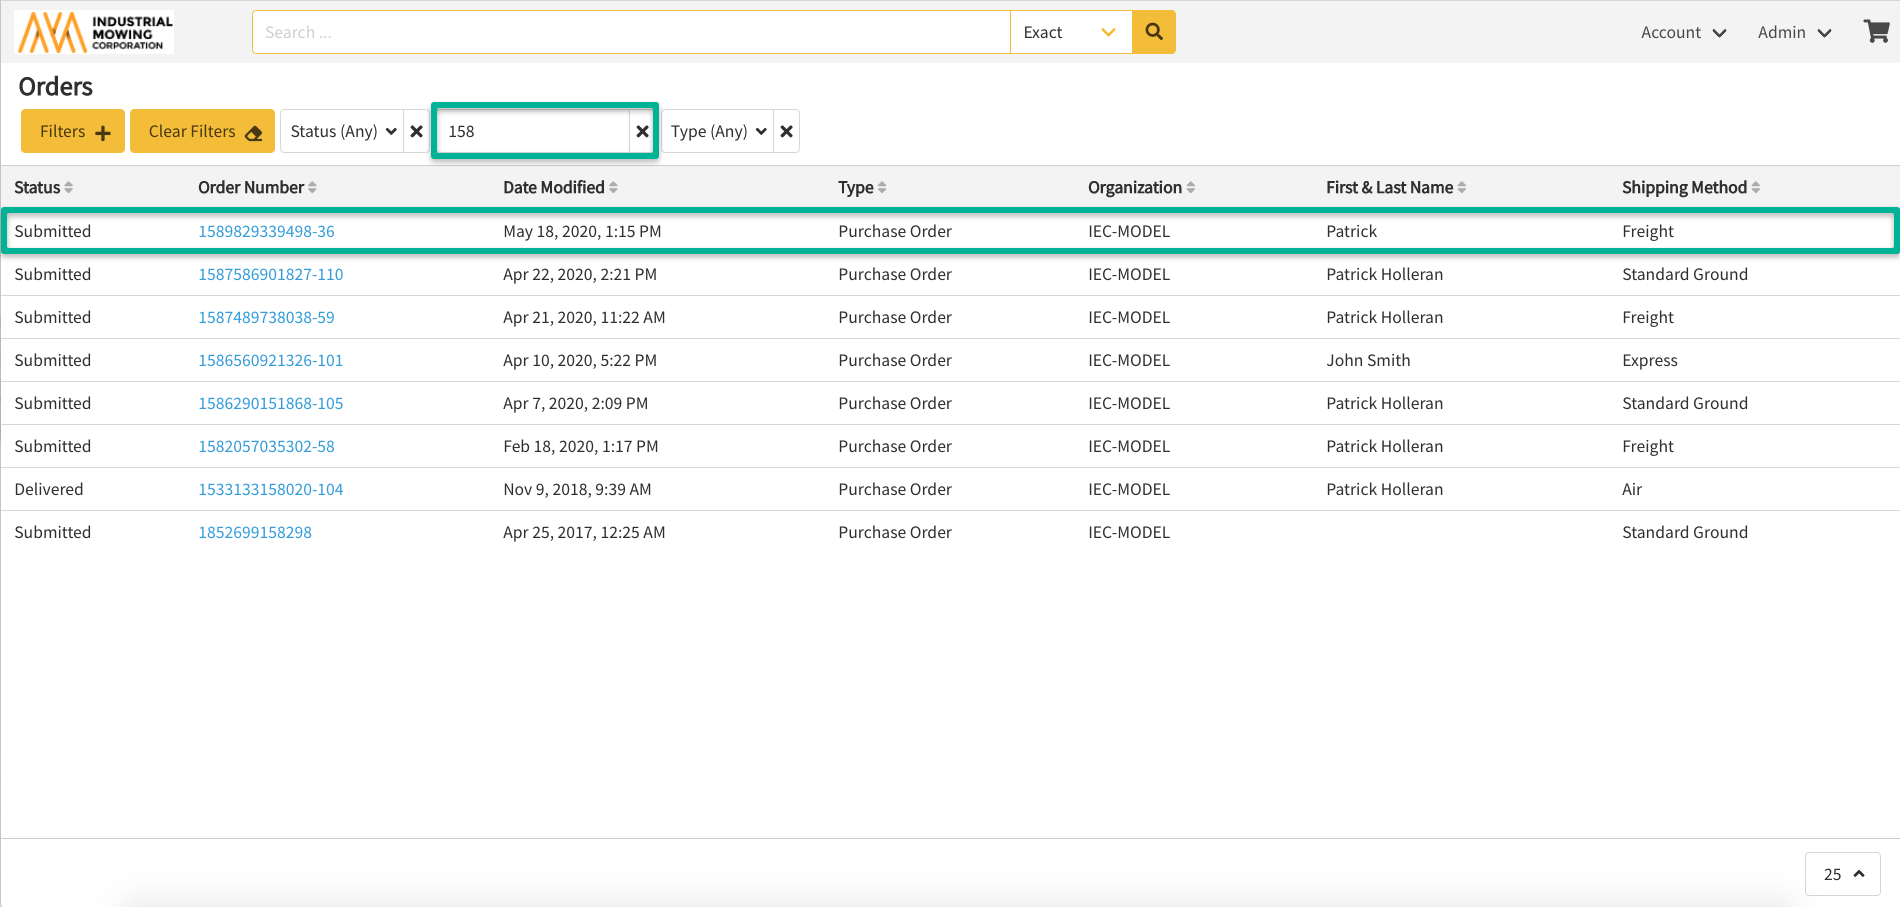Focus the top search input field
This screenshot has width=1900, height=907.
pyautogui.click(x=630, y=32)
